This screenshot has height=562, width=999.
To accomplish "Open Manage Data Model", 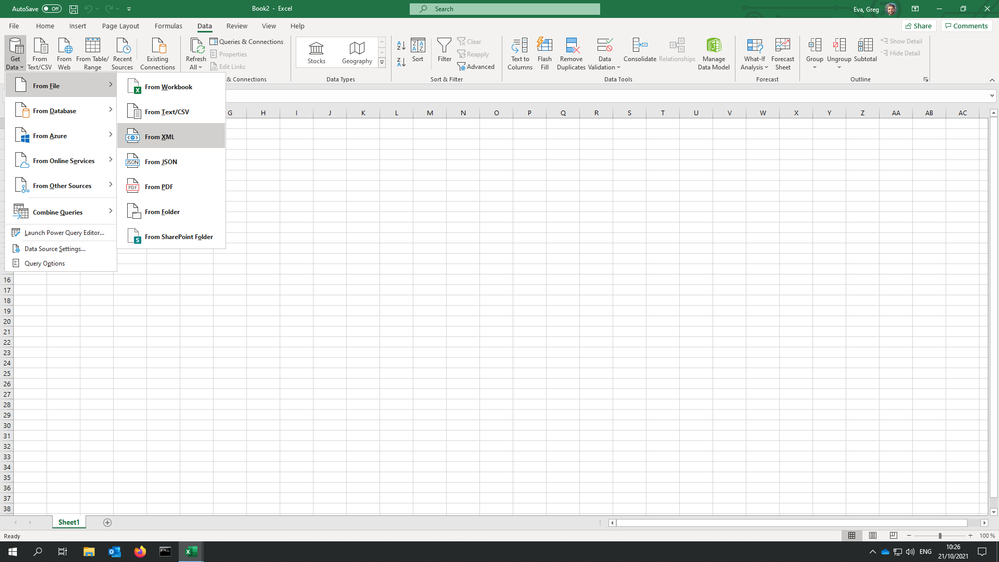I will [x=714, y=54].
